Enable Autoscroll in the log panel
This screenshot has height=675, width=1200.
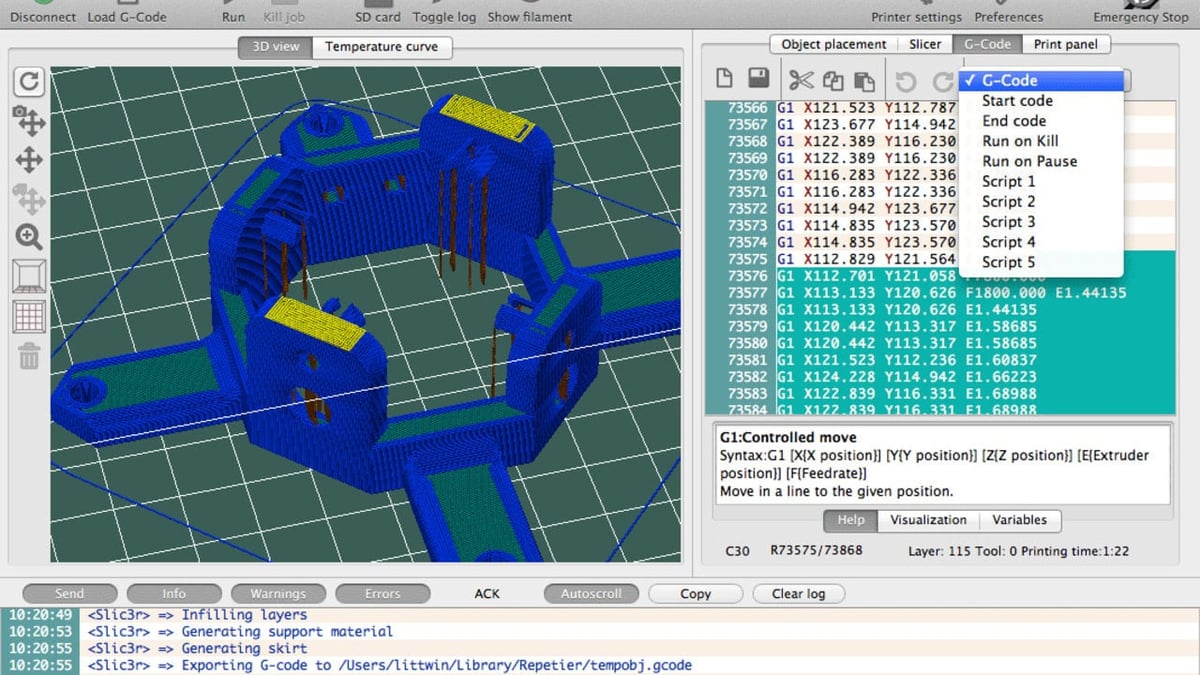(590, 593)
